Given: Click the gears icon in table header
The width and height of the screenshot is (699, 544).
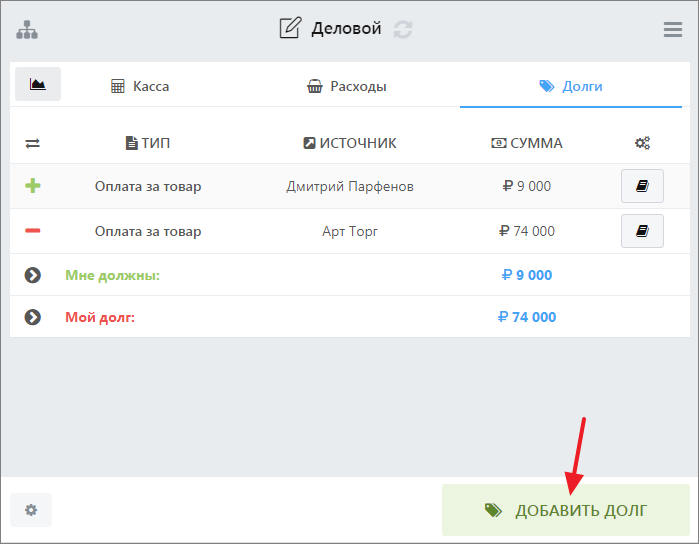Looking at the screenshot, I should click(x=642, y=143).
